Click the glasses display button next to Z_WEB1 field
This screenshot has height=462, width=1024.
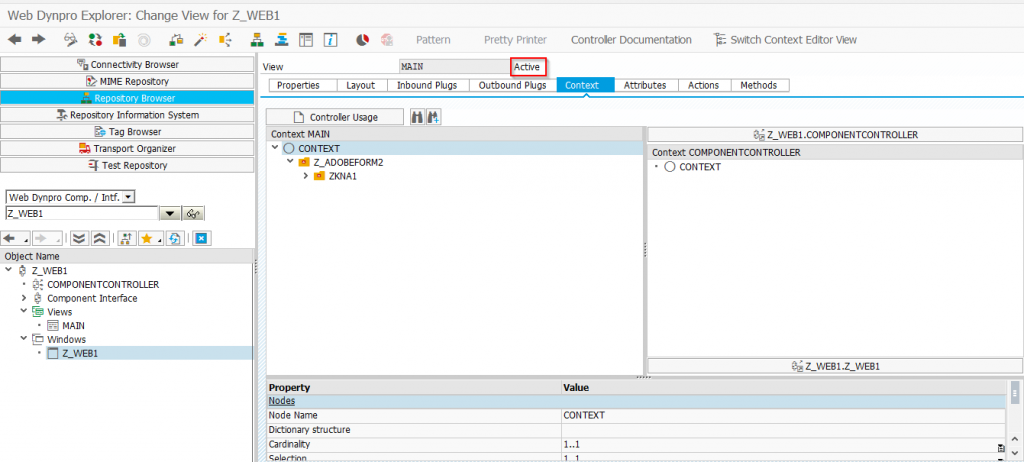(193, 213)
